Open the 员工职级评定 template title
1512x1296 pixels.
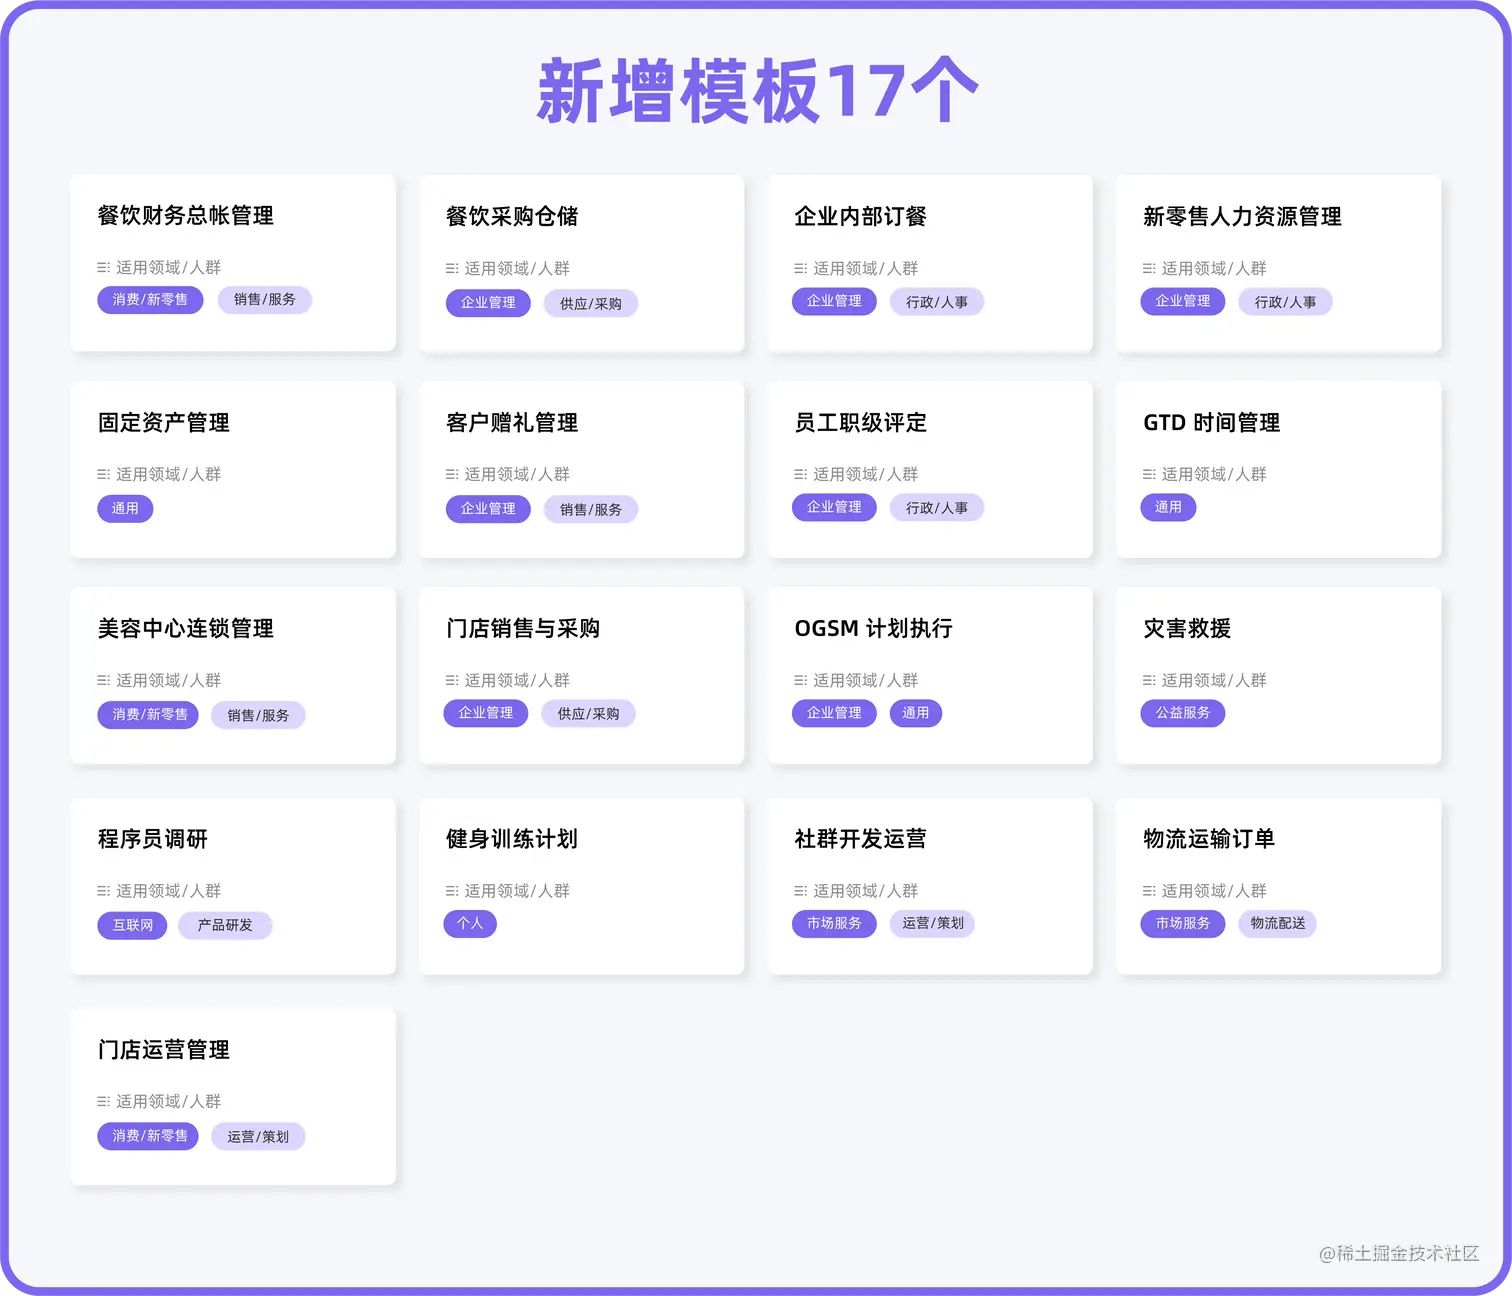point(860,423)
